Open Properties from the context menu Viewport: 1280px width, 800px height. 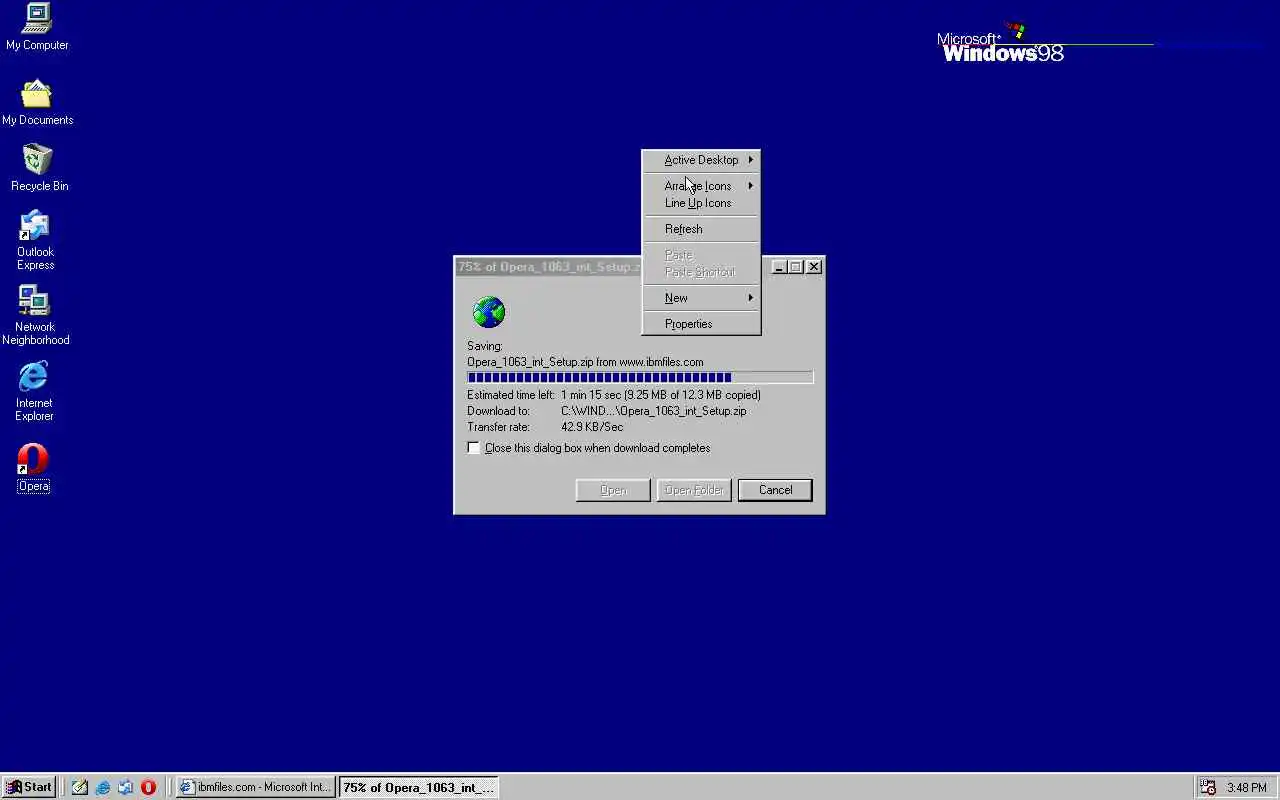click(x=701, y=324)
